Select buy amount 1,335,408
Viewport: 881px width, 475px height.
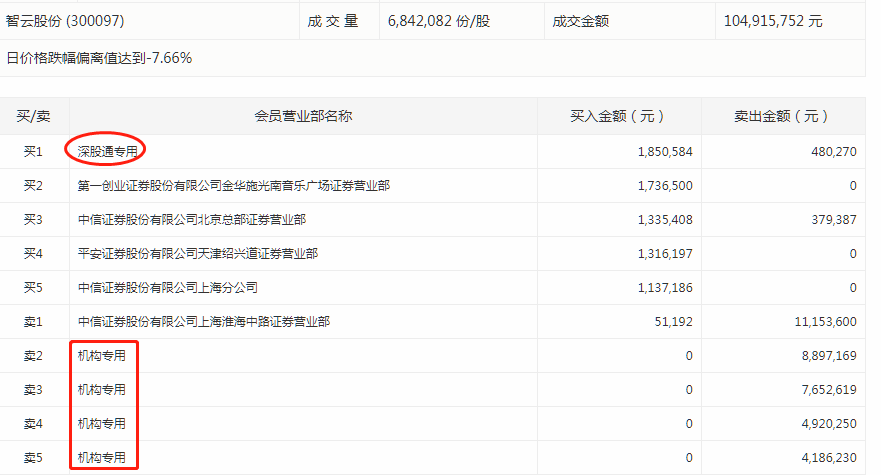[665, 220]
